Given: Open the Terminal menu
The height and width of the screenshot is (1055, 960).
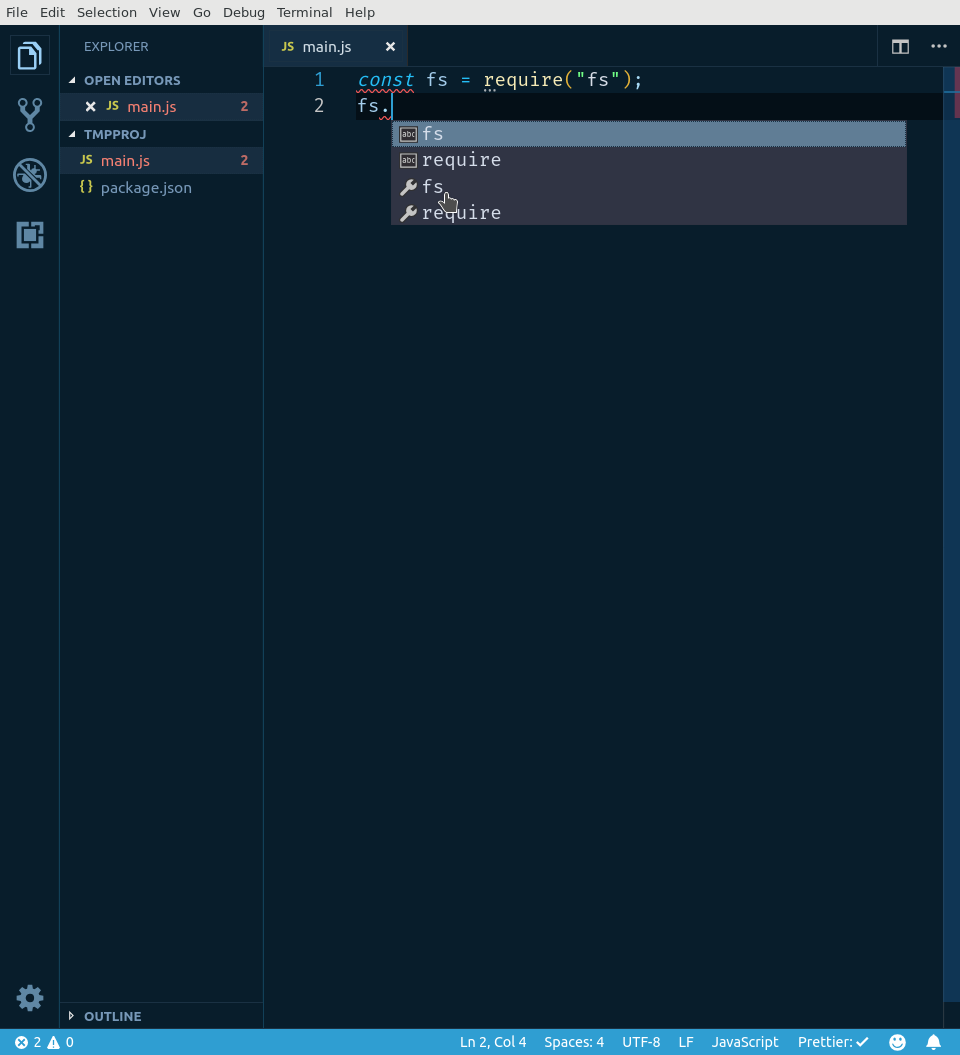Looking at the screenshot, I should point(304,12).
